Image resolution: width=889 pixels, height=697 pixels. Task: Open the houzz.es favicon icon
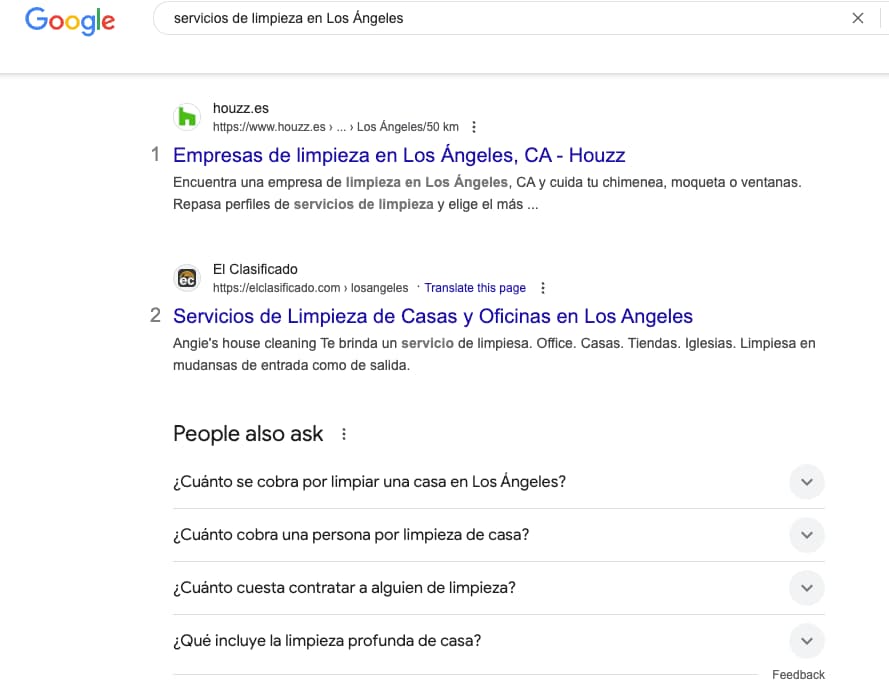pyautogui.click(x=187, y=117)
